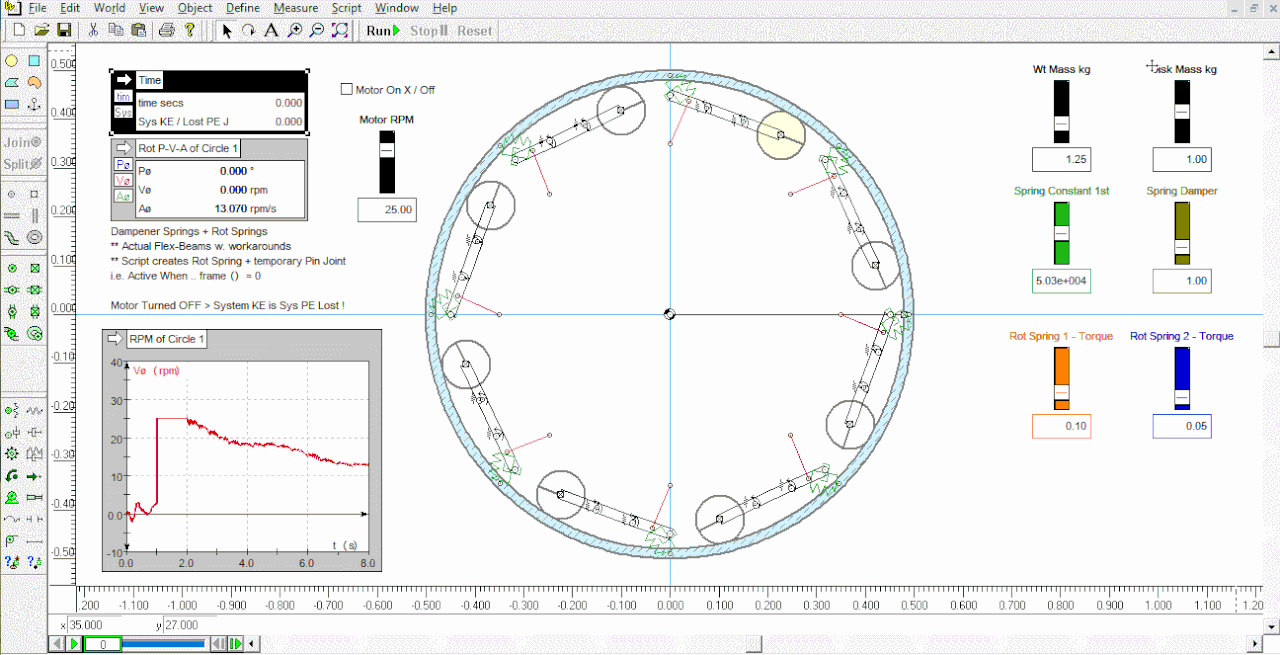Screen dimensions: 1280x655
Task: Select the Rotate tool
Action: (248, 31)
